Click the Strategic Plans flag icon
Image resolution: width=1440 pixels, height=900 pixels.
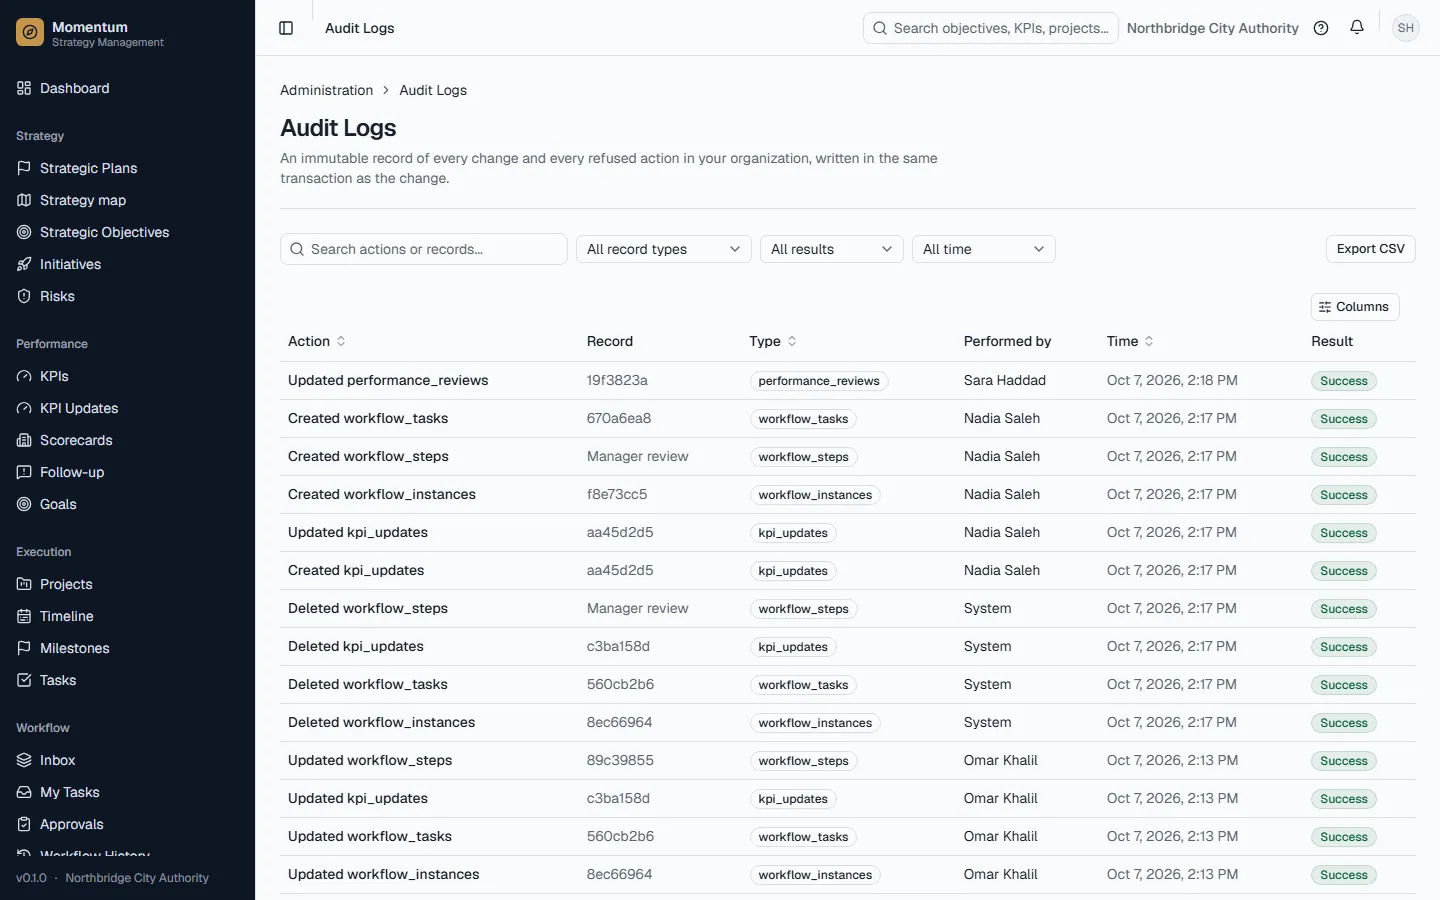(24, 168)
